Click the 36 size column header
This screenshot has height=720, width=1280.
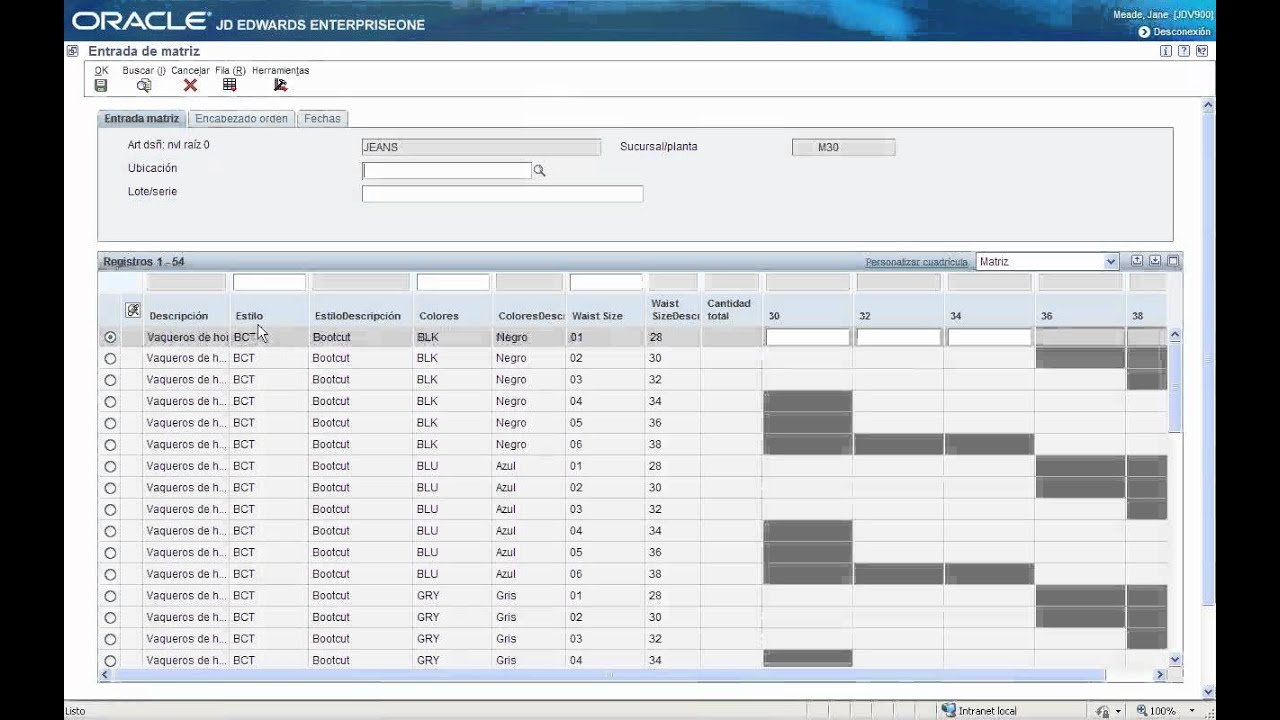(x=1046, y=316)
